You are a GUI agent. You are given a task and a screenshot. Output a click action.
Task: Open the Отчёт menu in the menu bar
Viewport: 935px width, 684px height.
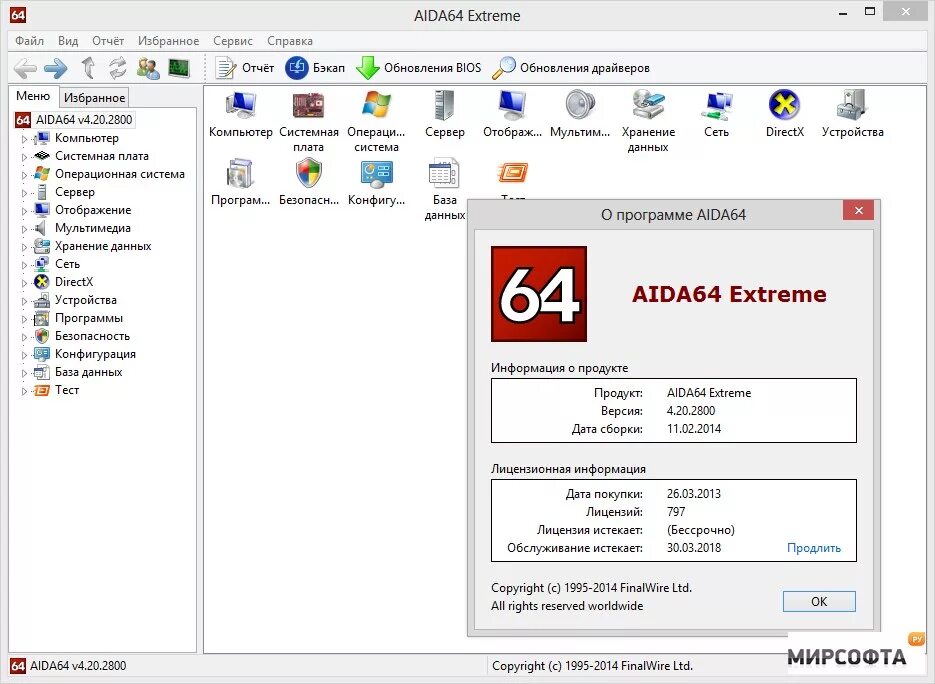pos(108,41)
